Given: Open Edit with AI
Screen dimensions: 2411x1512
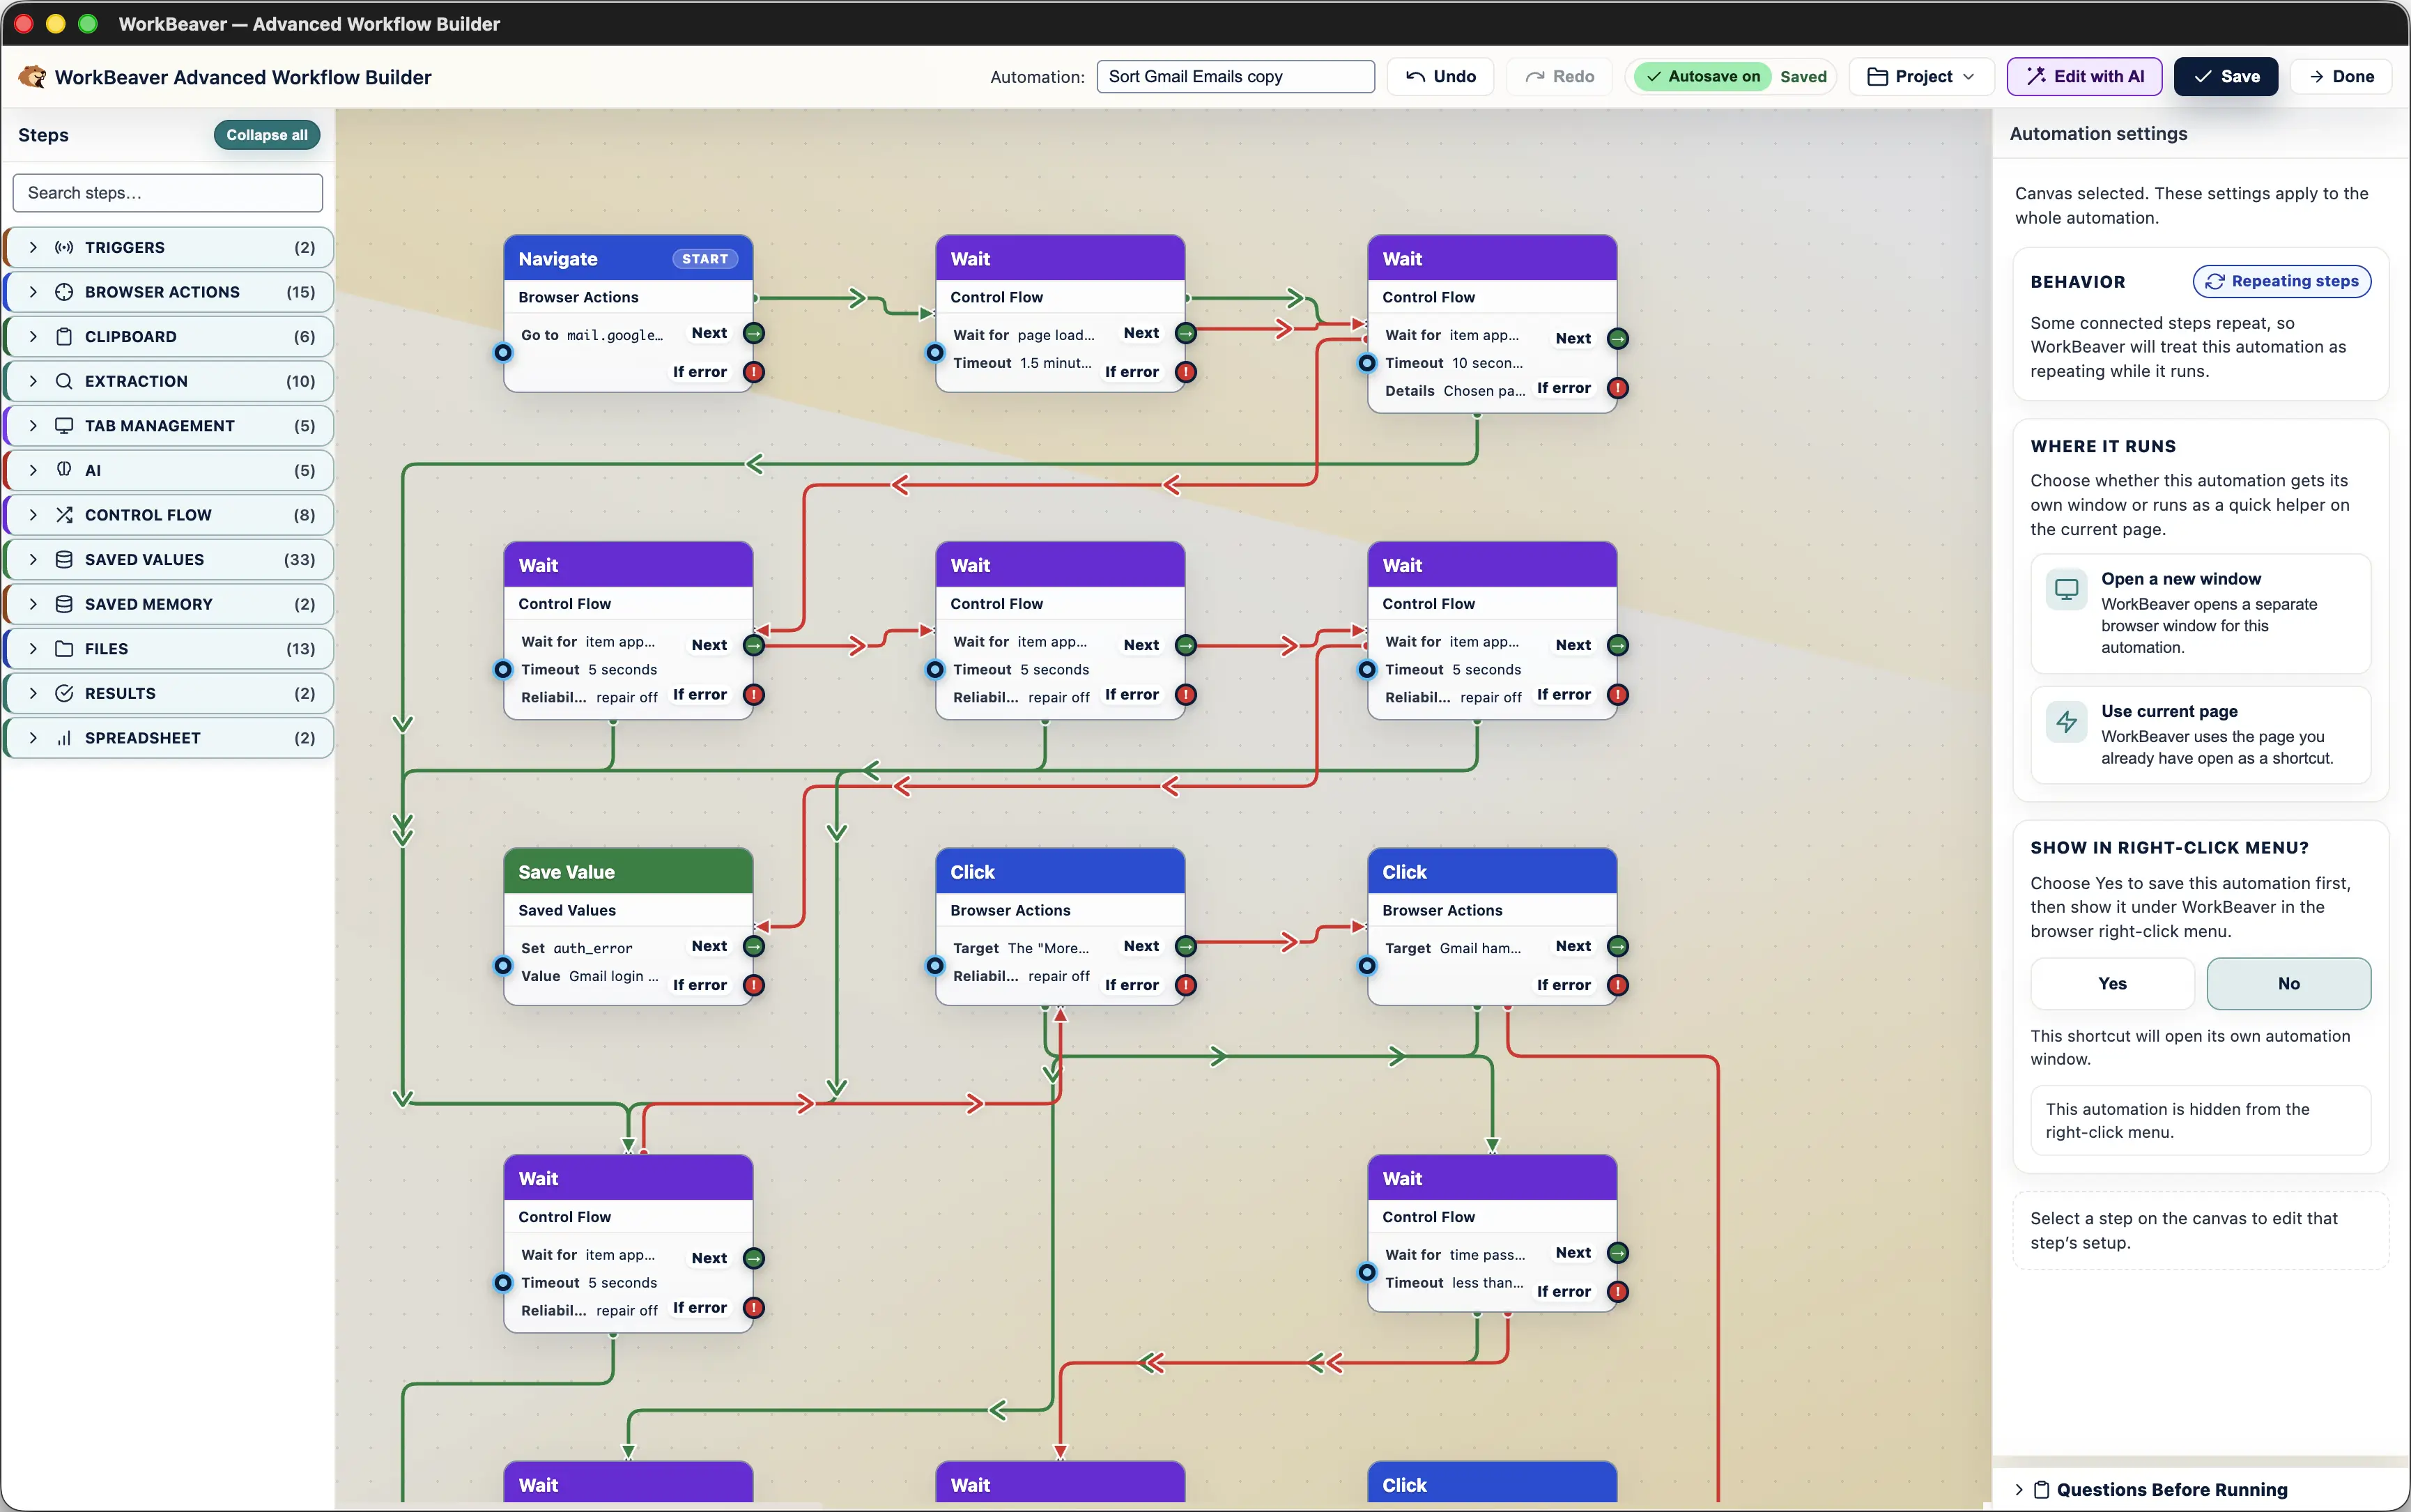Looking at the screenshot, I should 2084,77.
